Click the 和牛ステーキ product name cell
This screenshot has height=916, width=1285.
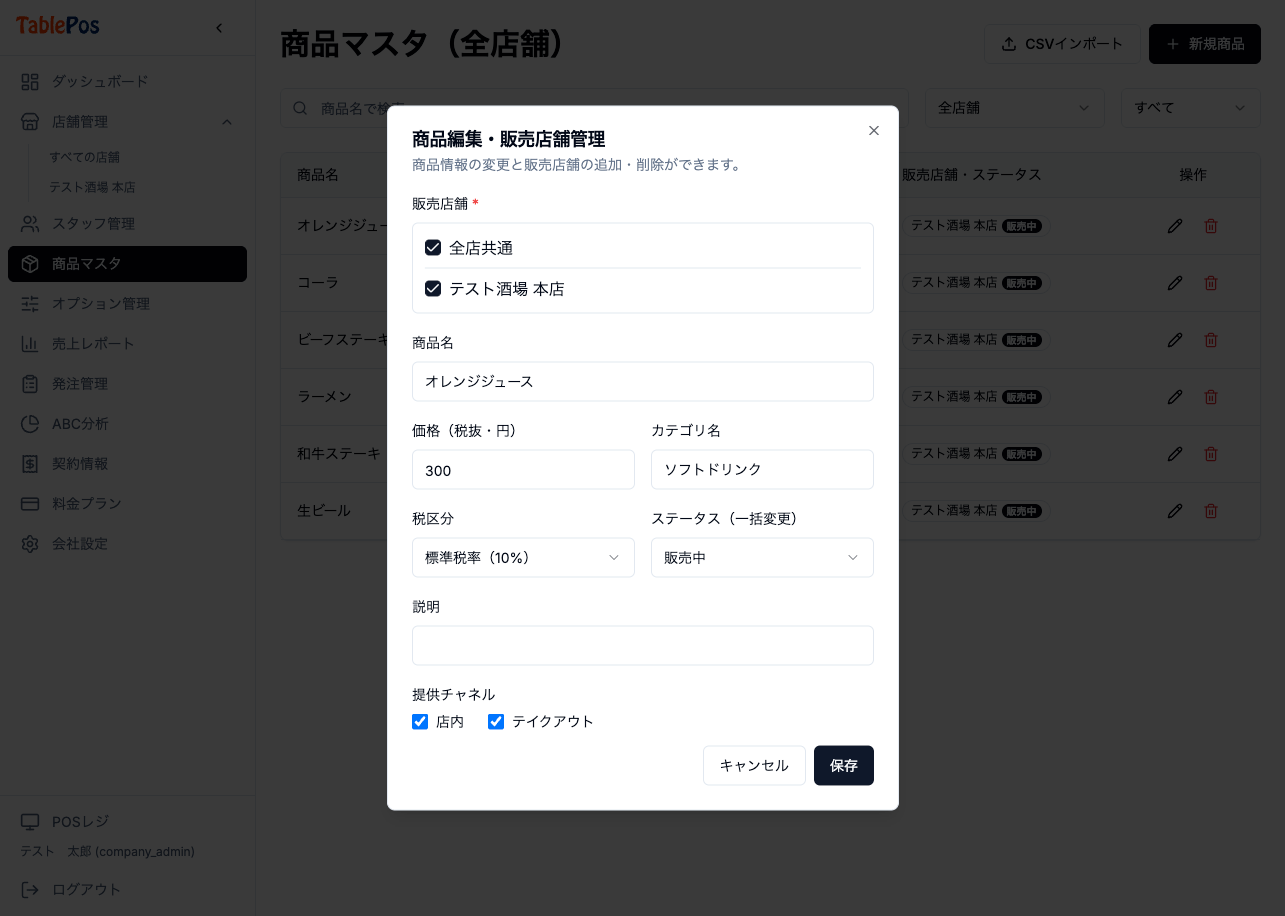point(339,454)
